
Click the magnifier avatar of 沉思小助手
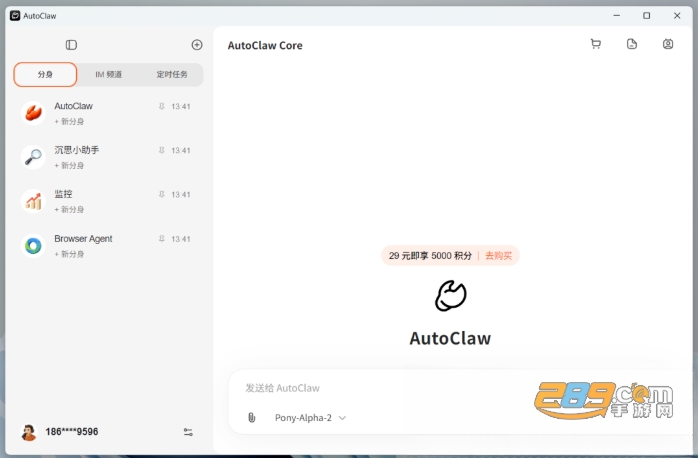tap(33, 157)
